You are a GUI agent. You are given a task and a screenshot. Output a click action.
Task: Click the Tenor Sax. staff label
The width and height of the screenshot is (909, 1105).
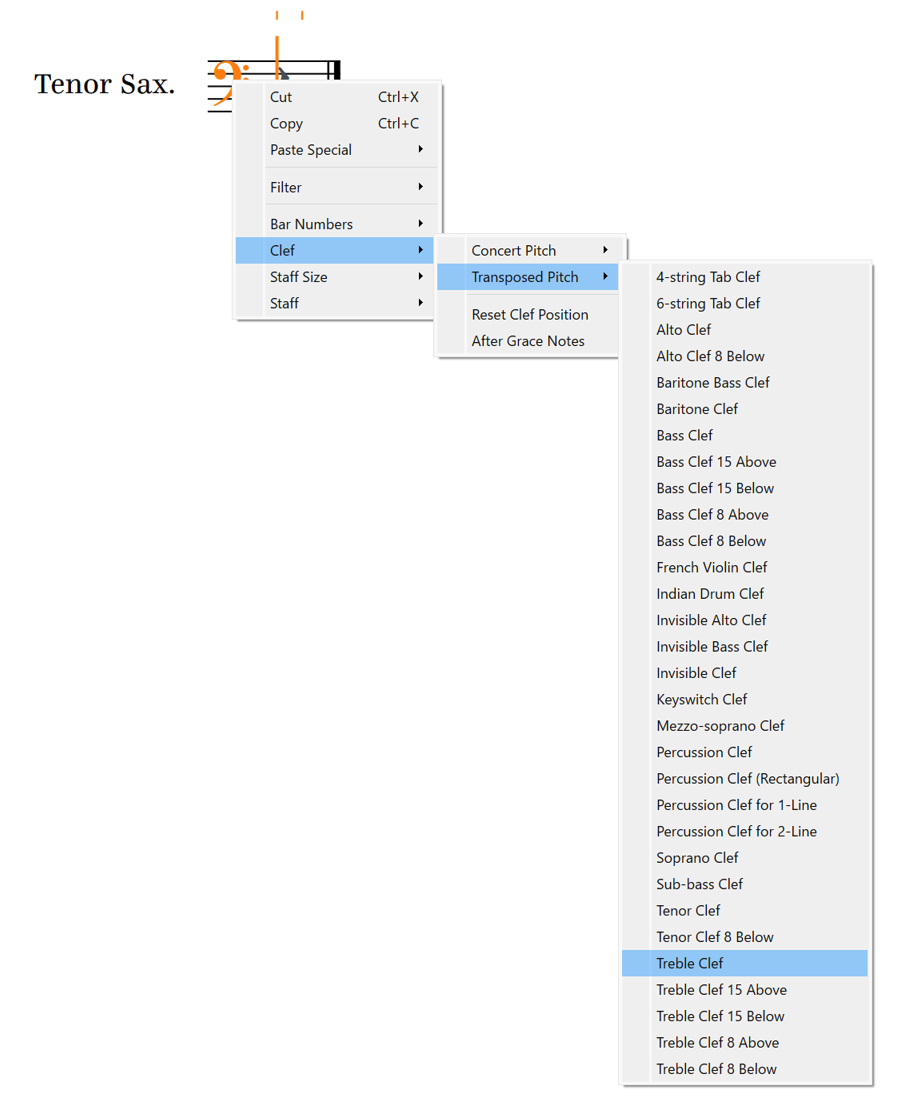click(x=104, y=84)
